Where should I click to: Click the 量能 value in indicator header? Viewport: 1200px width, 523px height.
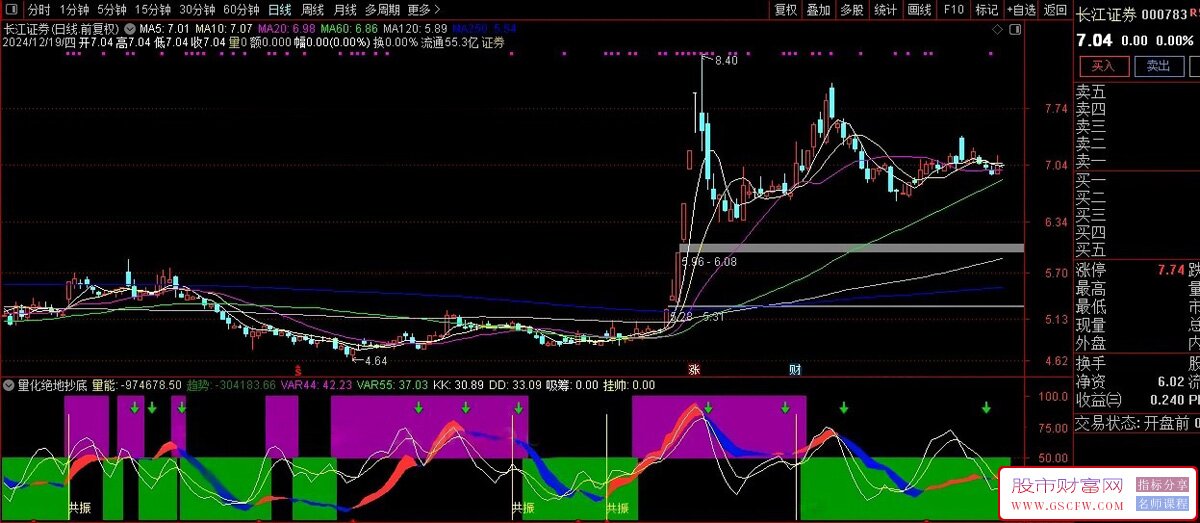137,385
